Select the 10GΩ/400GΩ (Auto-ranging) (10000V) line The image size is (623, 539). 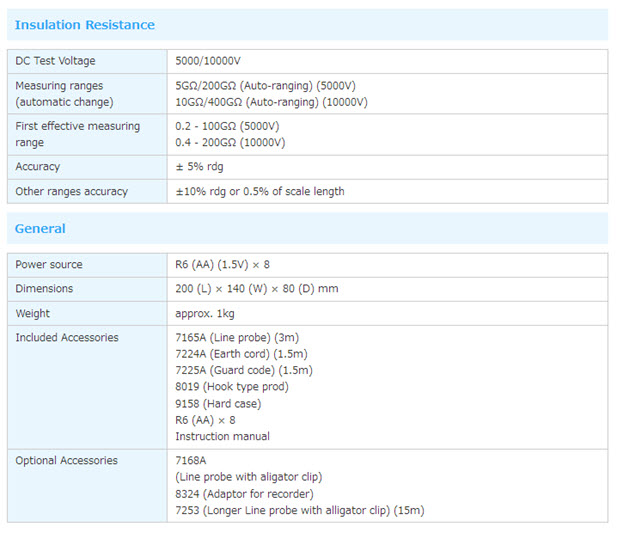(x=271, y=102)
